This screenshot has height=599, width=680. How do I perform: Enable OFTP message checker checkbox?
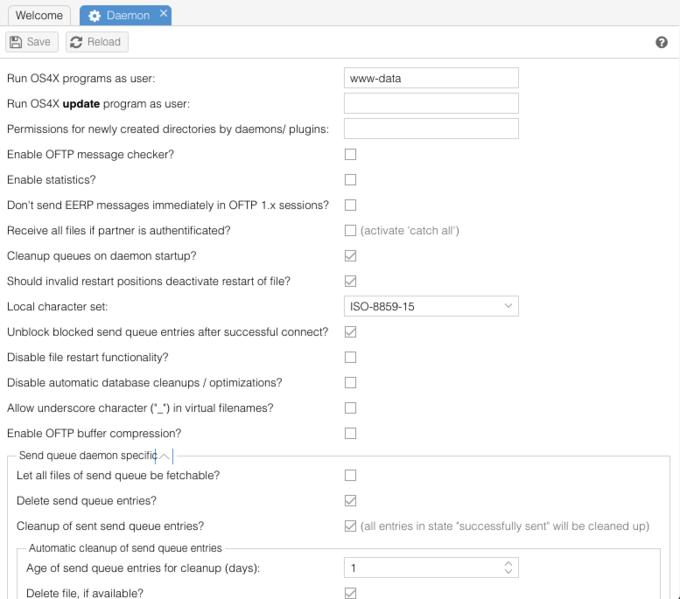[x=350, y=154]
